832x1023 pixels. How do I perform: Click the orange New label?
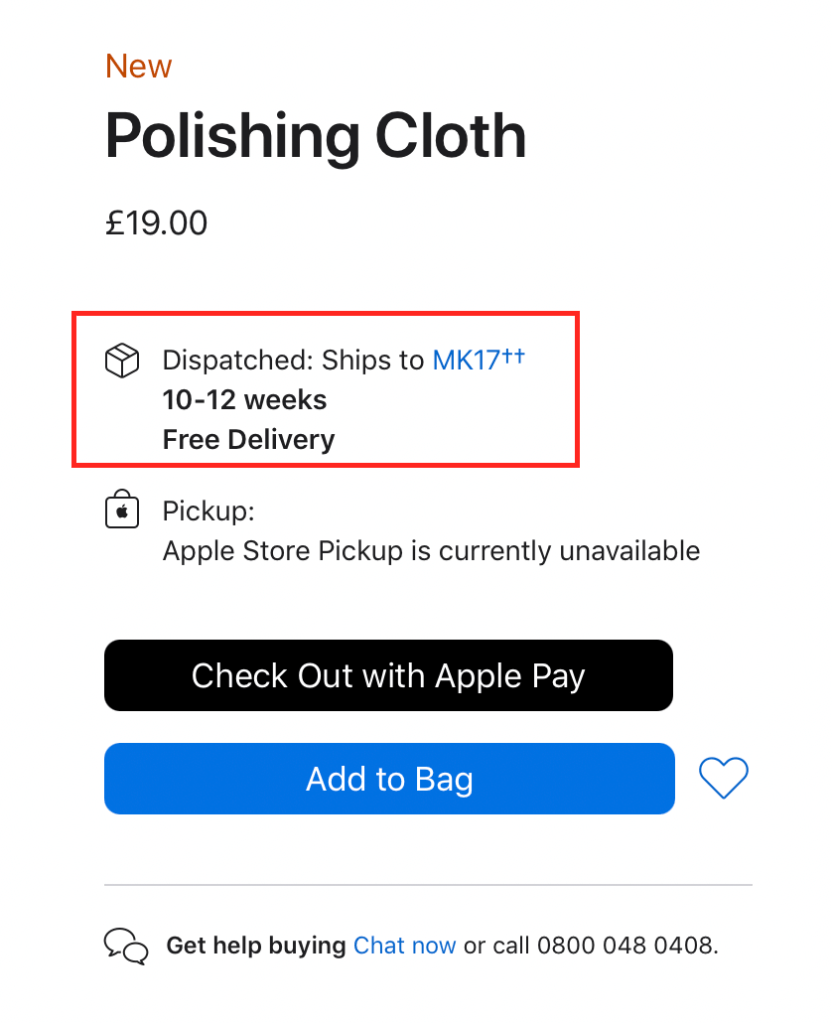(x=138, y=66)
